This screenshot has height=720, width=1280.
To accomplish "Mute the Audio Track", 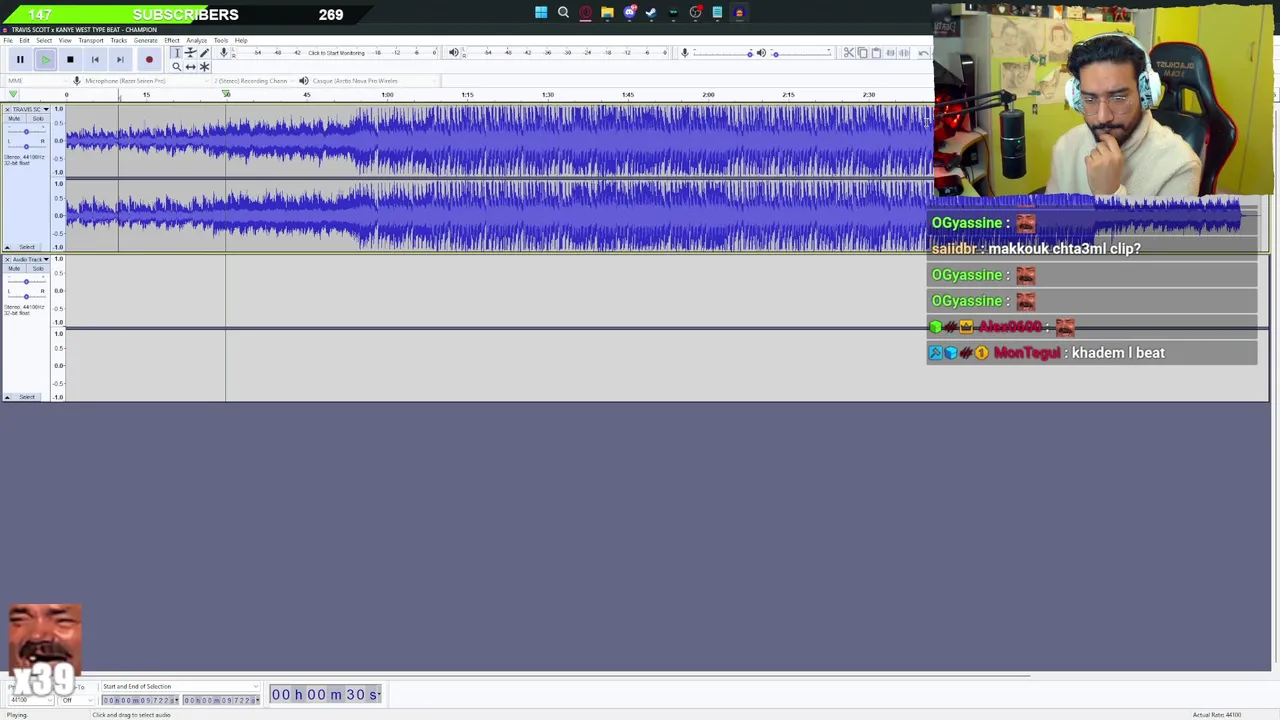I will coord(14,268).
